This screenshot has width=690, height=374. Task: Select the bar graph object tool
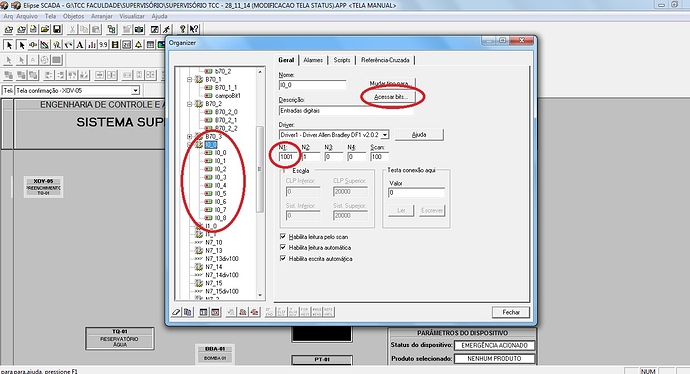tap(92, 45)
